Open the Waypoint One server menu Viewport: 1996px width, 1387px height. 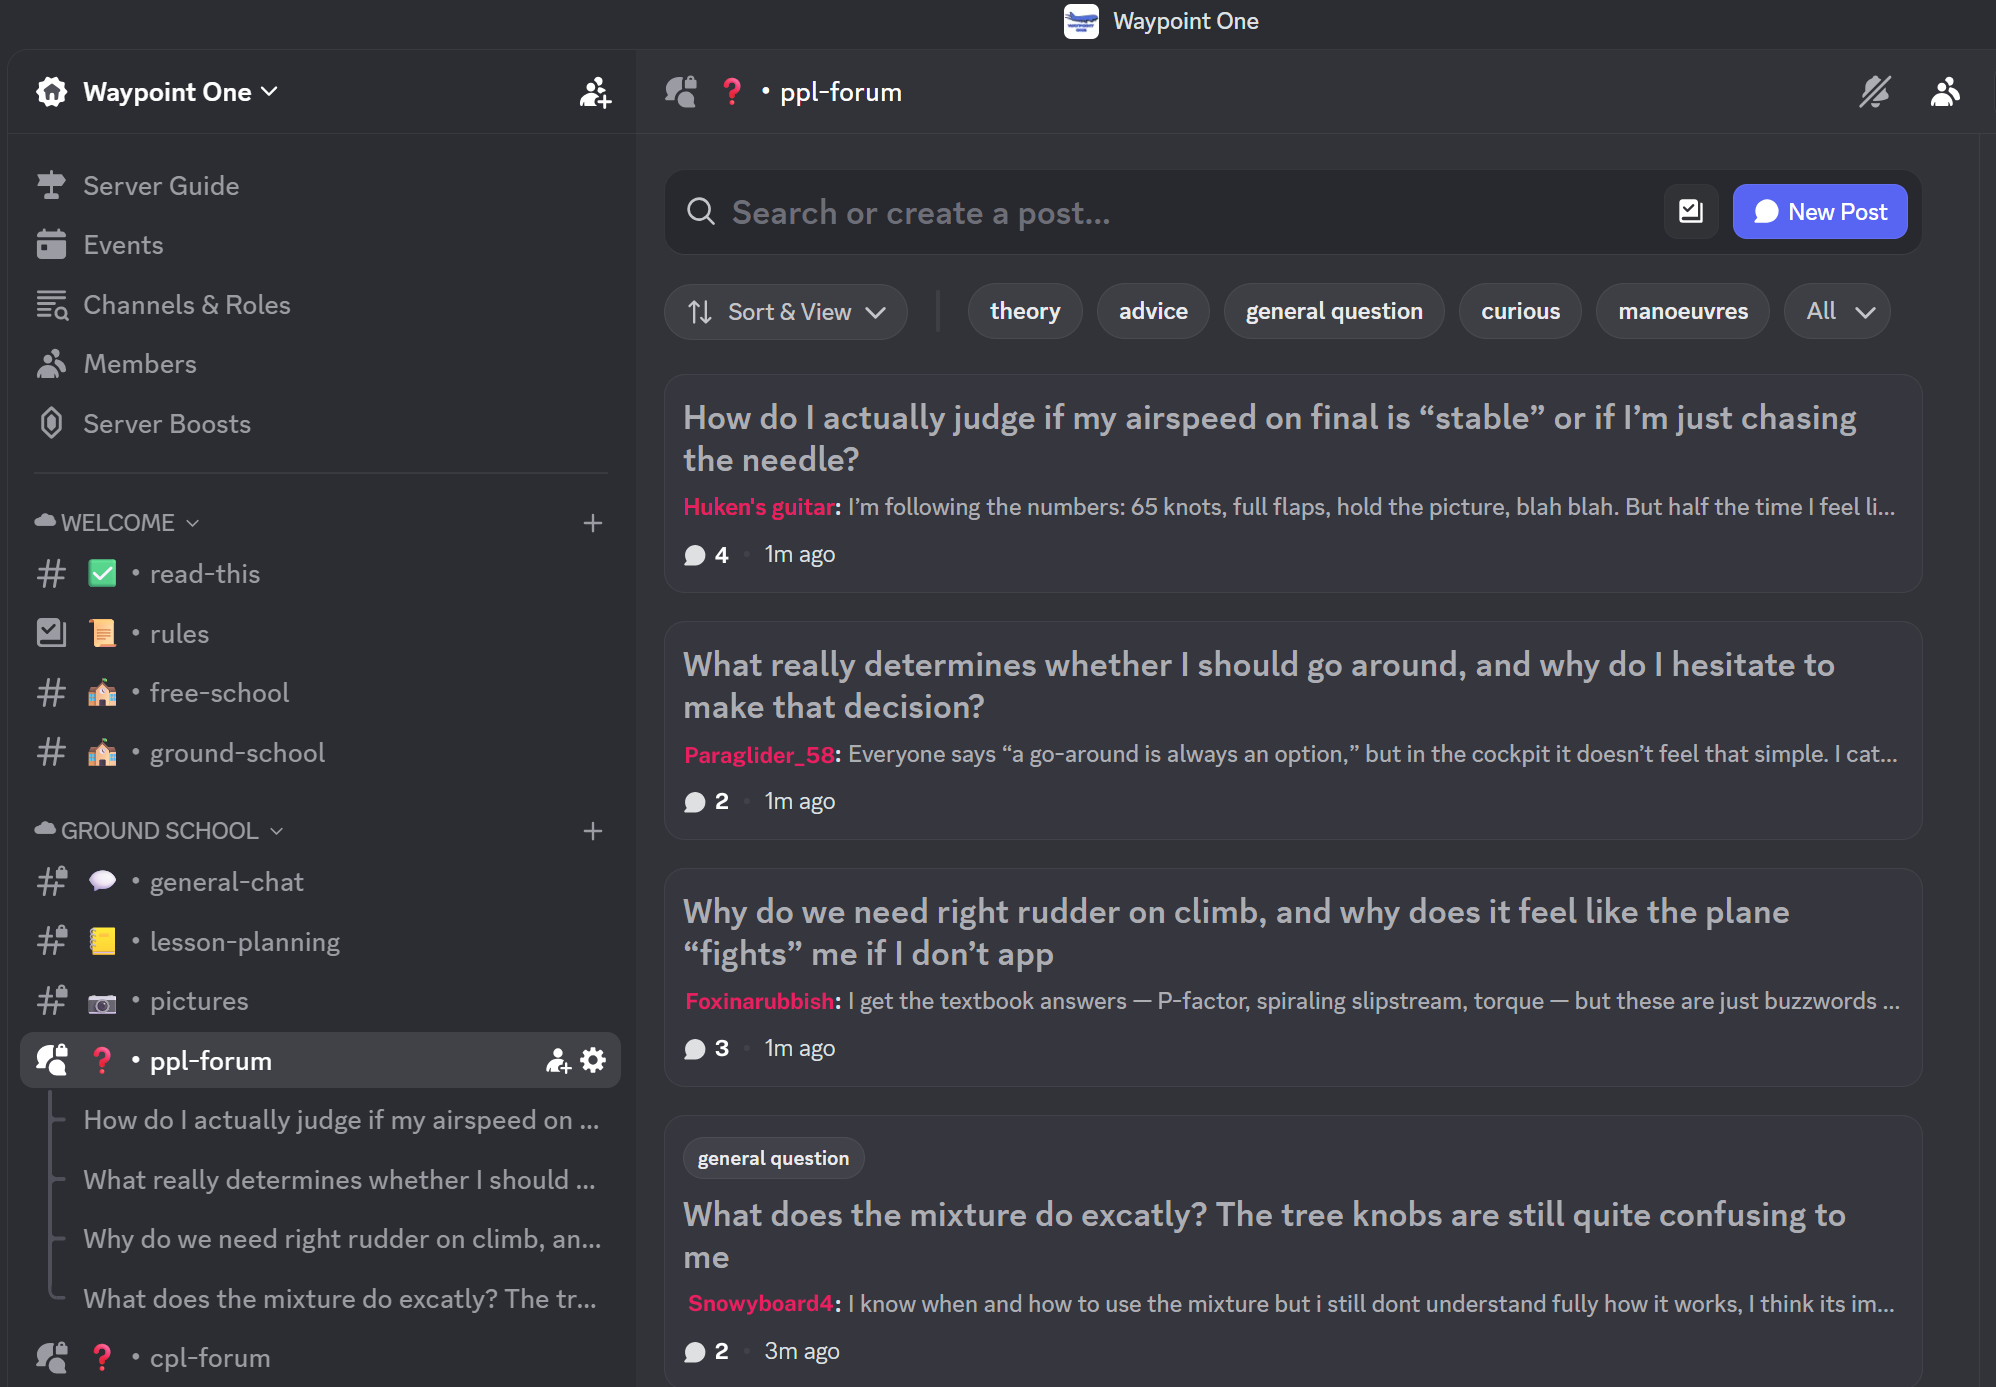(167, 92)
